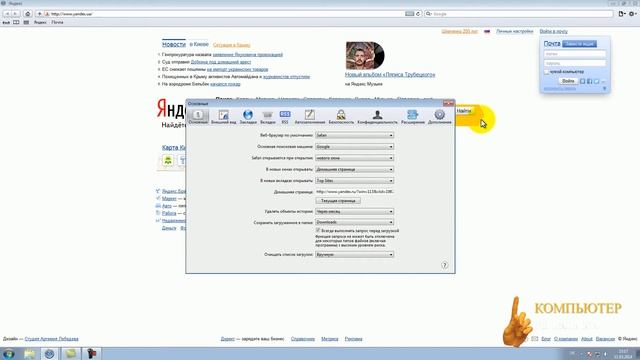Click browser Forward arrow button
This screenshot has height=360, width=640.
pos(15,14)
